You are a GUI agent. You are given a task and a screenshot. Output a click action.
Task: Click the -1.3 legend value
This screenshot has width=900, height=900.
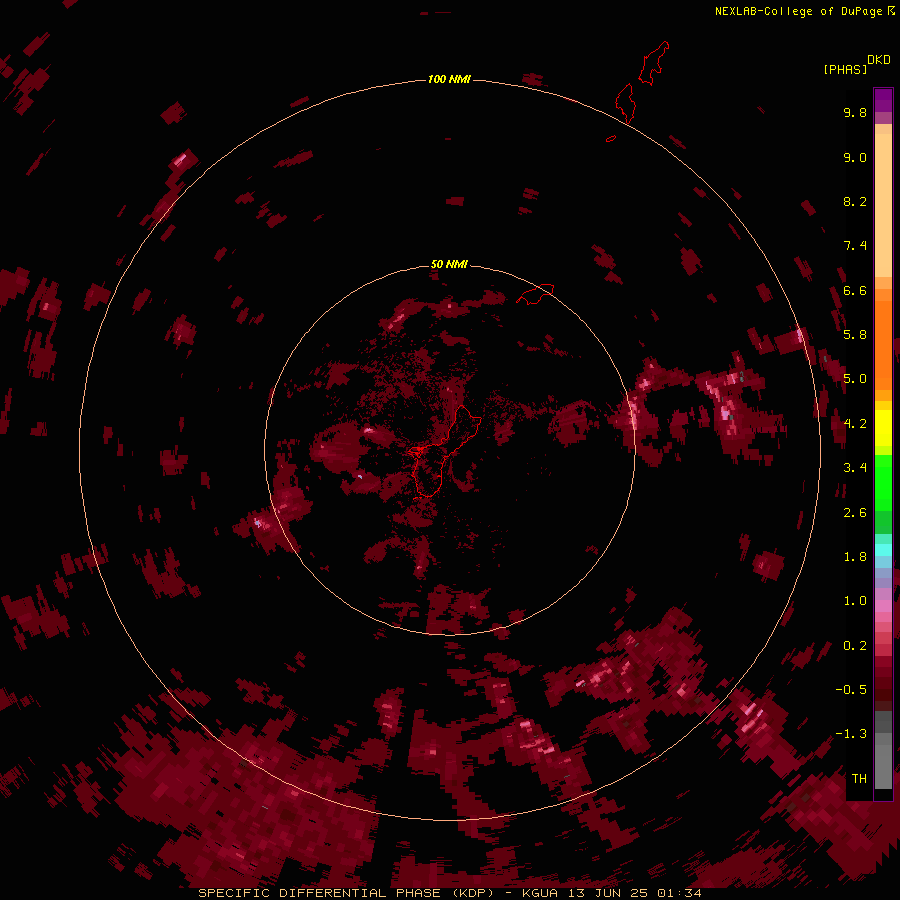point(851,734)
